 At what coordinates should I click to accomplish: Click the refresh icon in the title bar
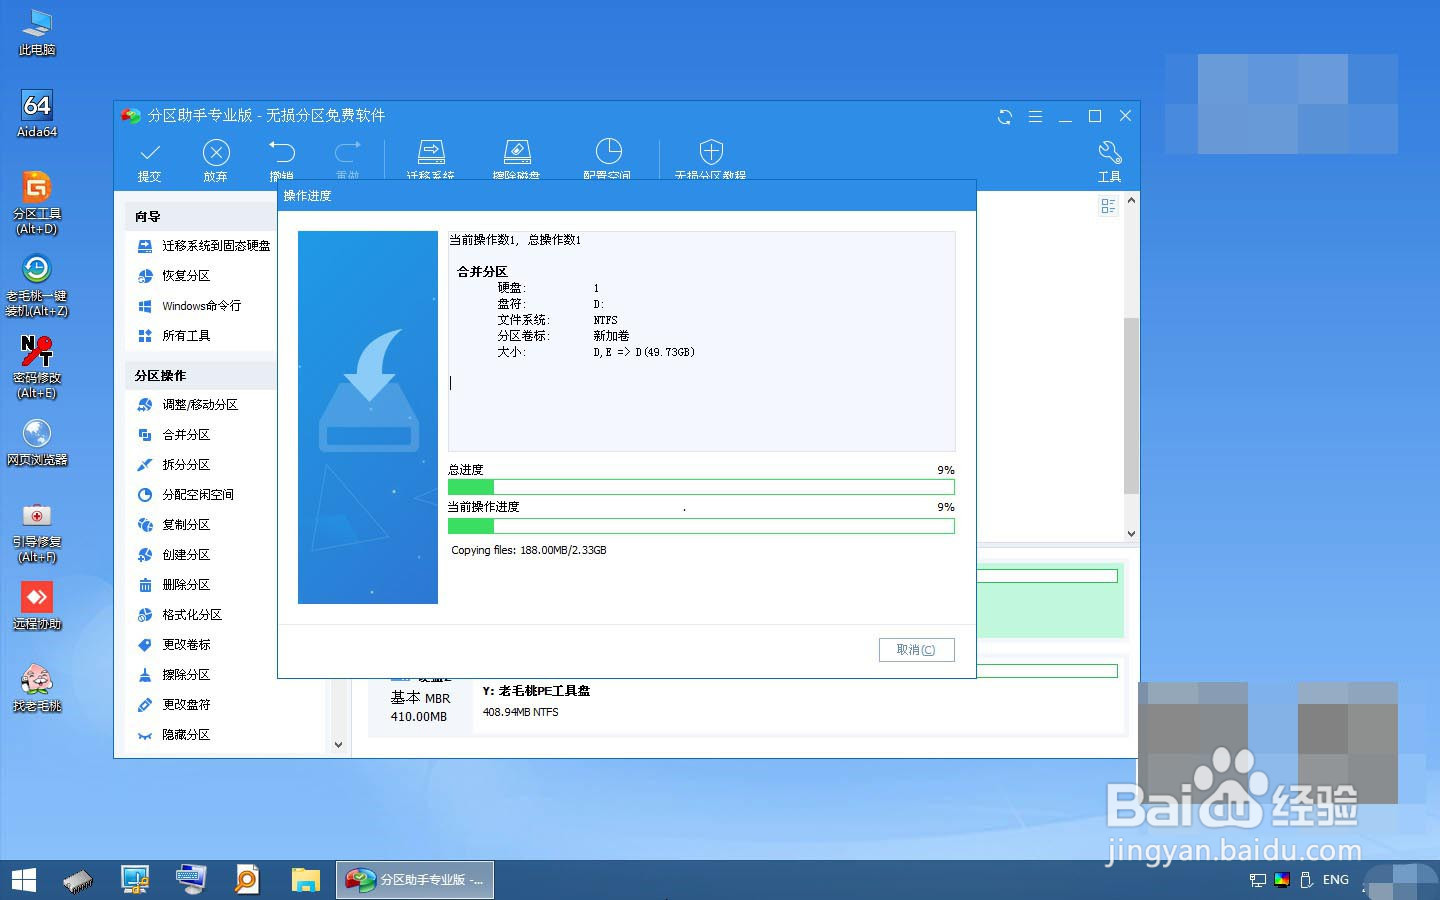1005,116
